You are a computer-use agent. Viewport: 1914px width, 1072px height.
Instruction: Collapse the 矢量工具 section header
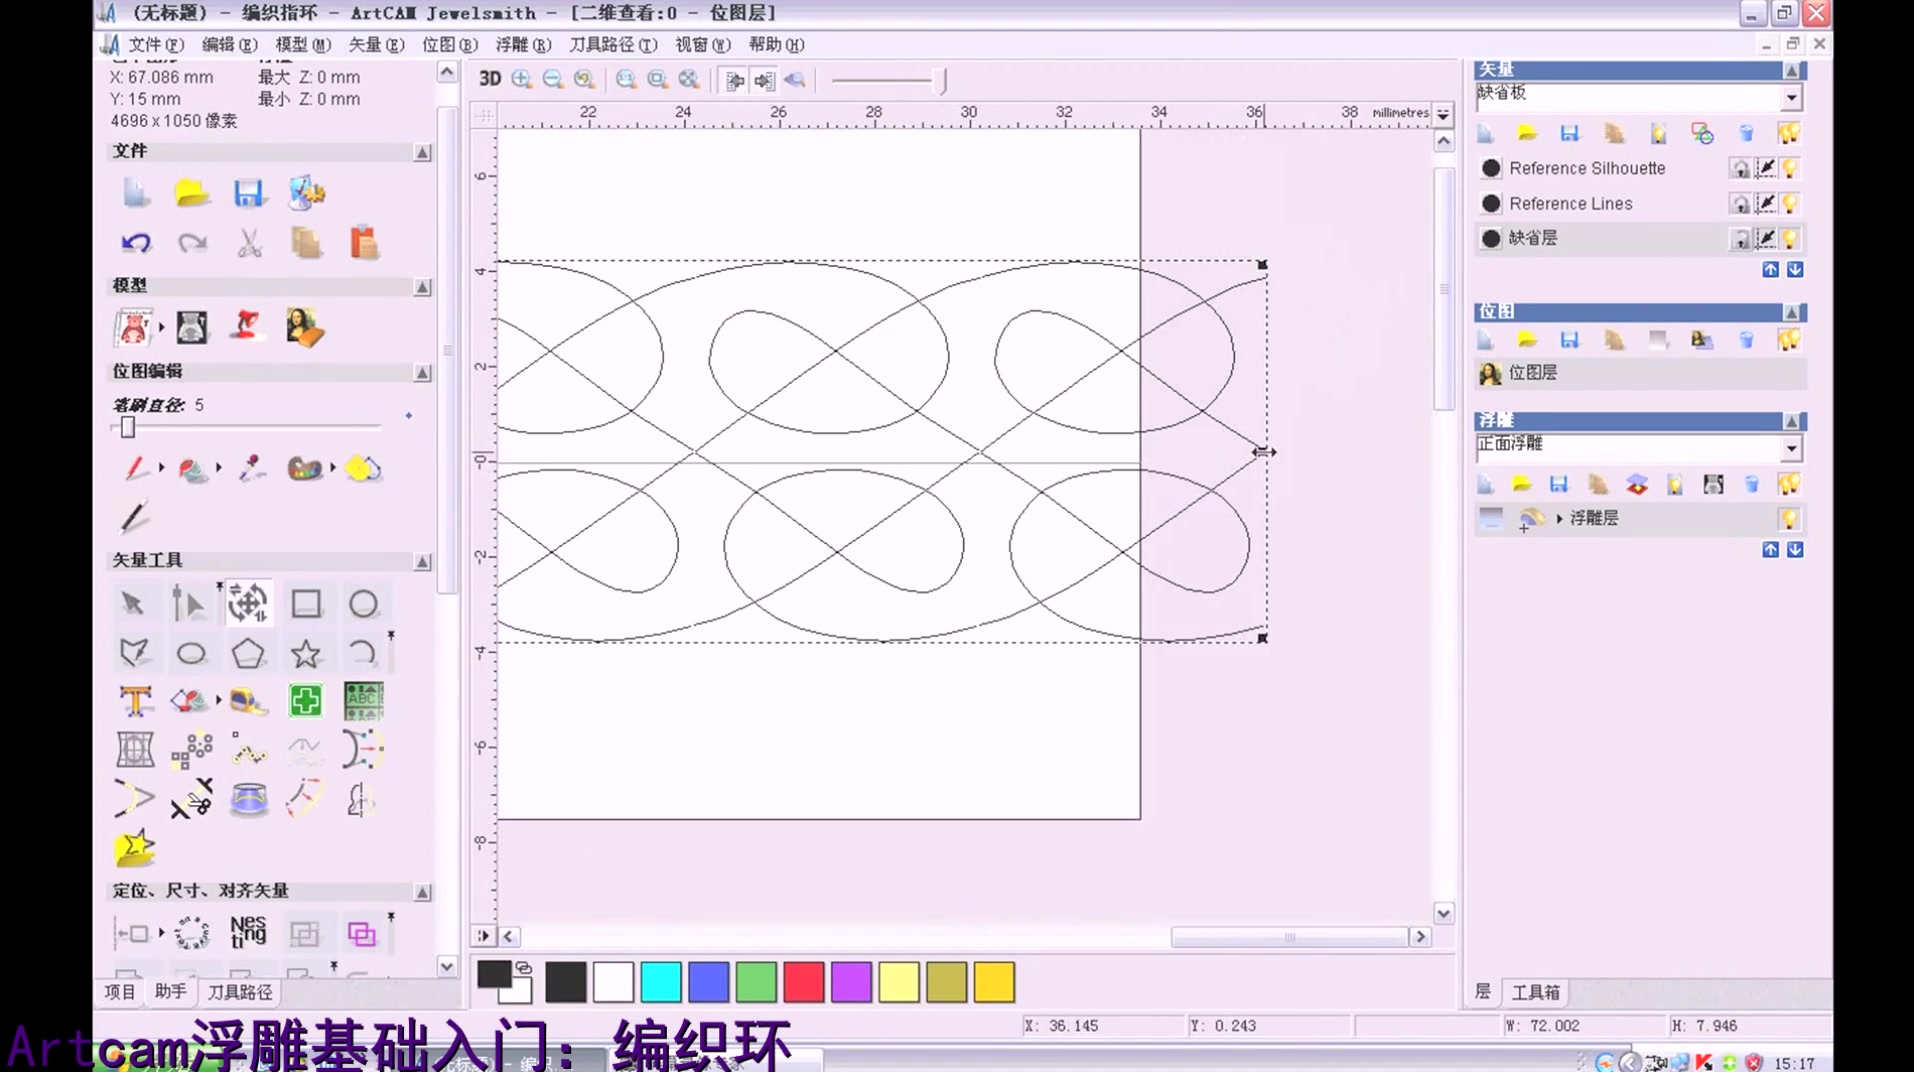point(421,561)
